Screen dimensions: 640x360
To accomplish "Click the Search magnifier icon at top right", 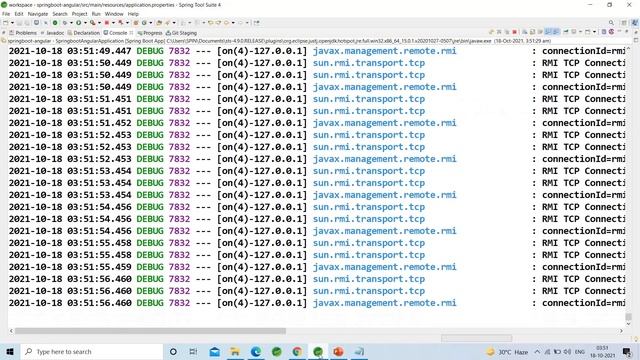I will 611,23.
